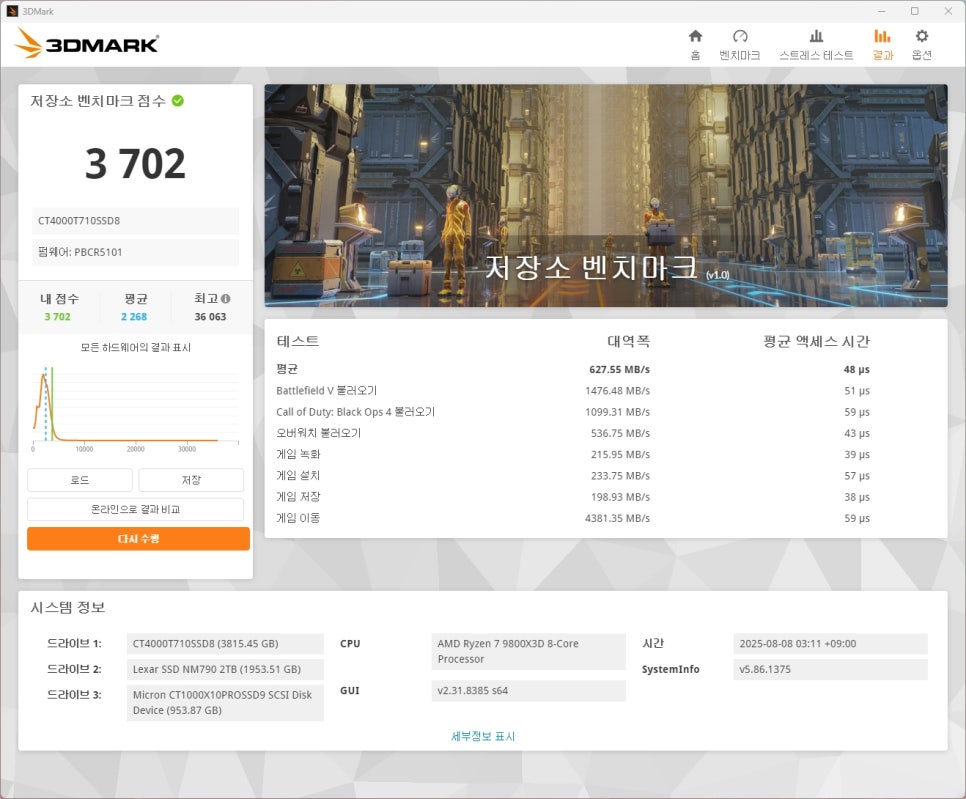Click the 1476.48 MB/s bandwidth value

(617, 391)
